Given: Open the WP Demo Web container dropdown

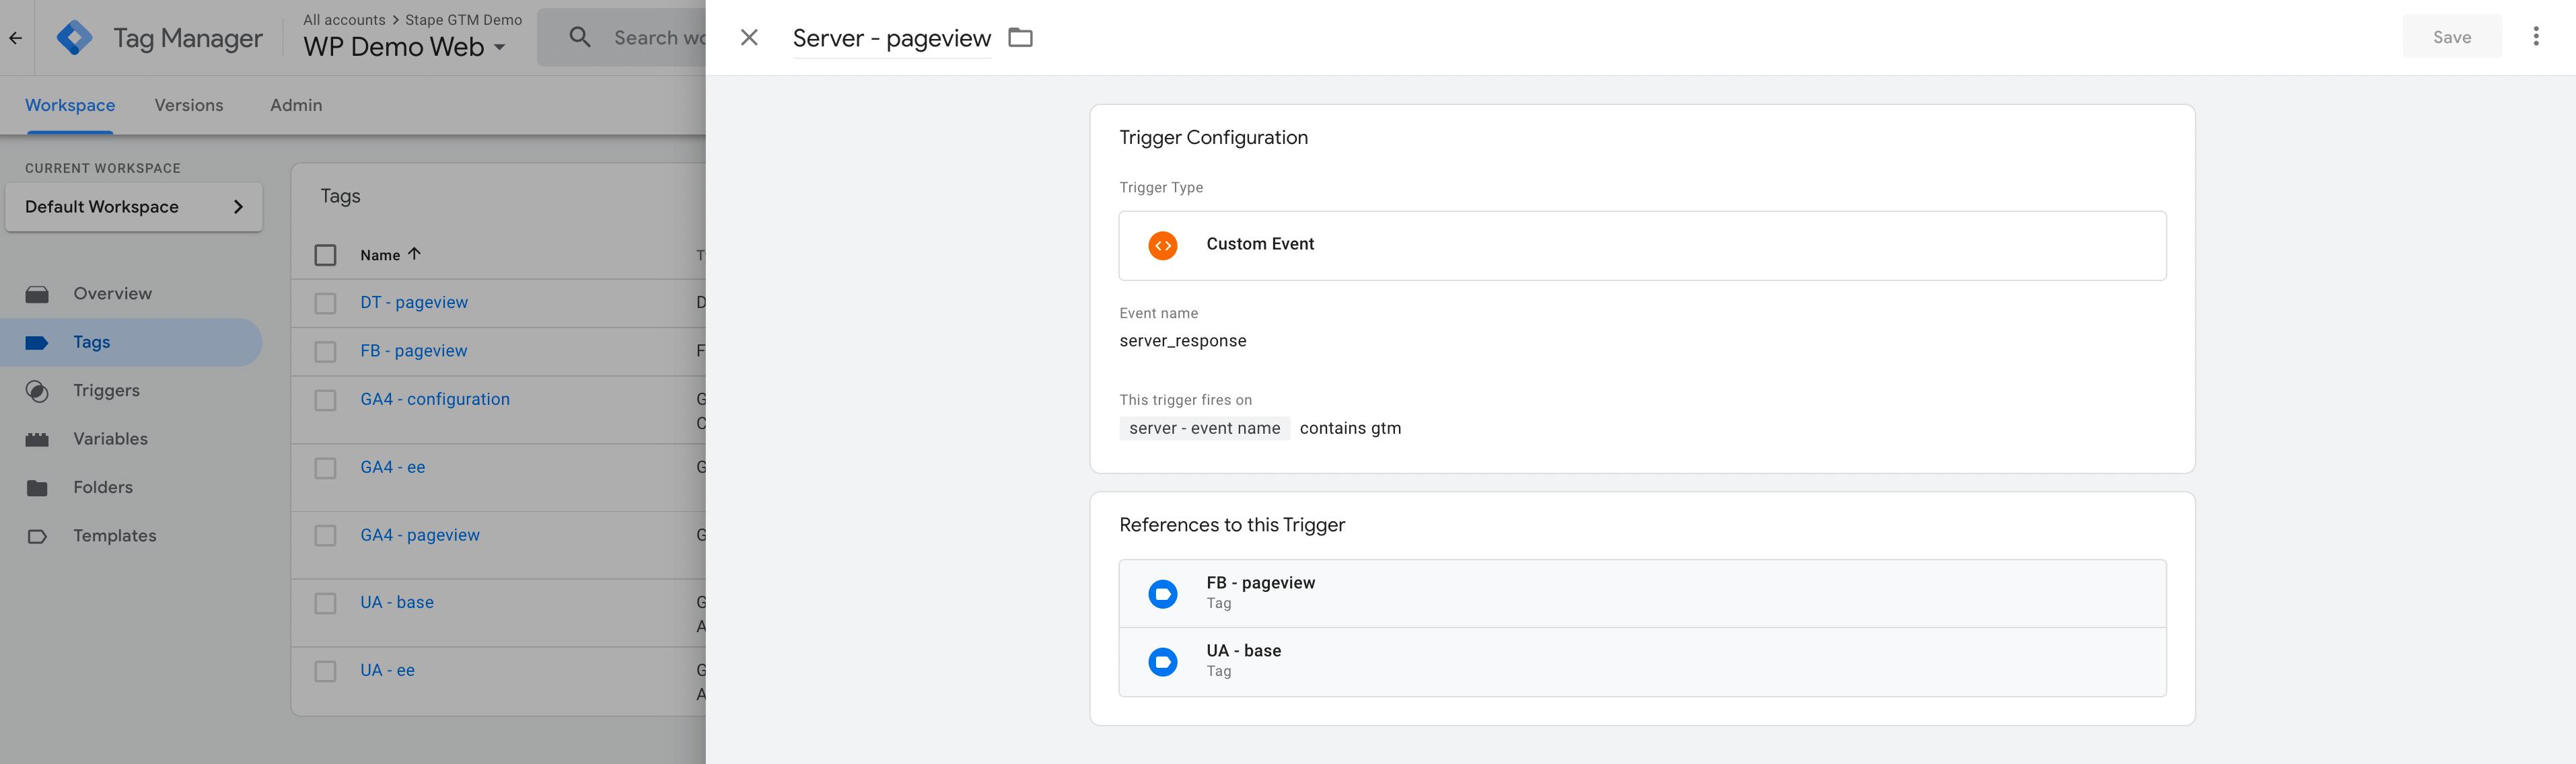Looking at the screenshot, I should pyautogui.click(x=404, y=47).
